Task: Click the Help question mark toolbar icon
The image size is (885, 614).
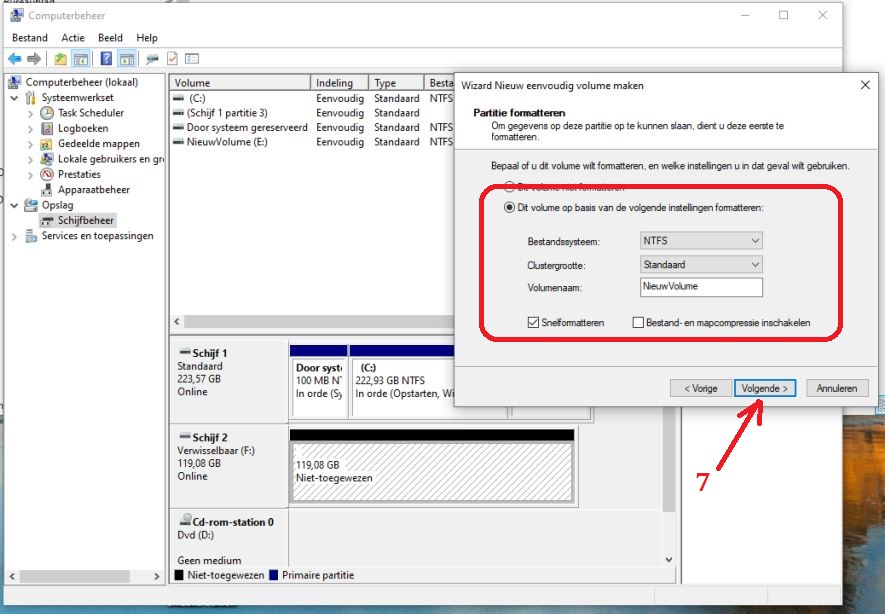Action: 105,59
